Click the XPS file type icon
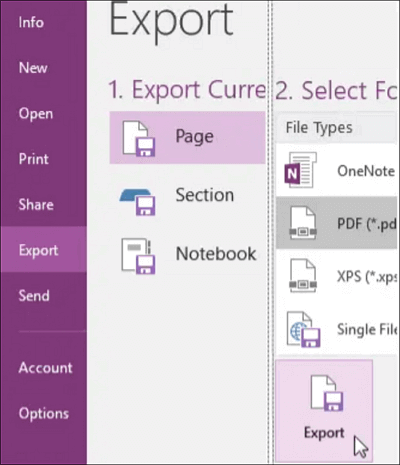Screen dimensions: 400x465 pyautogui.click(x=303, y=276)
